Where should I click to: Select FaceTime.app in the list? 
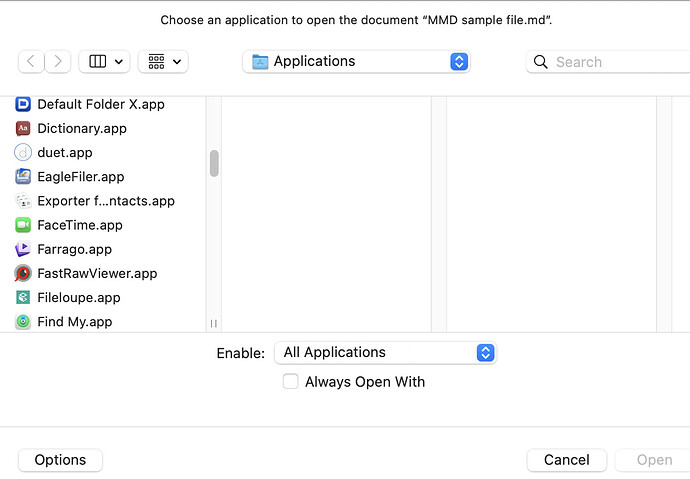(x=103, y=225)
